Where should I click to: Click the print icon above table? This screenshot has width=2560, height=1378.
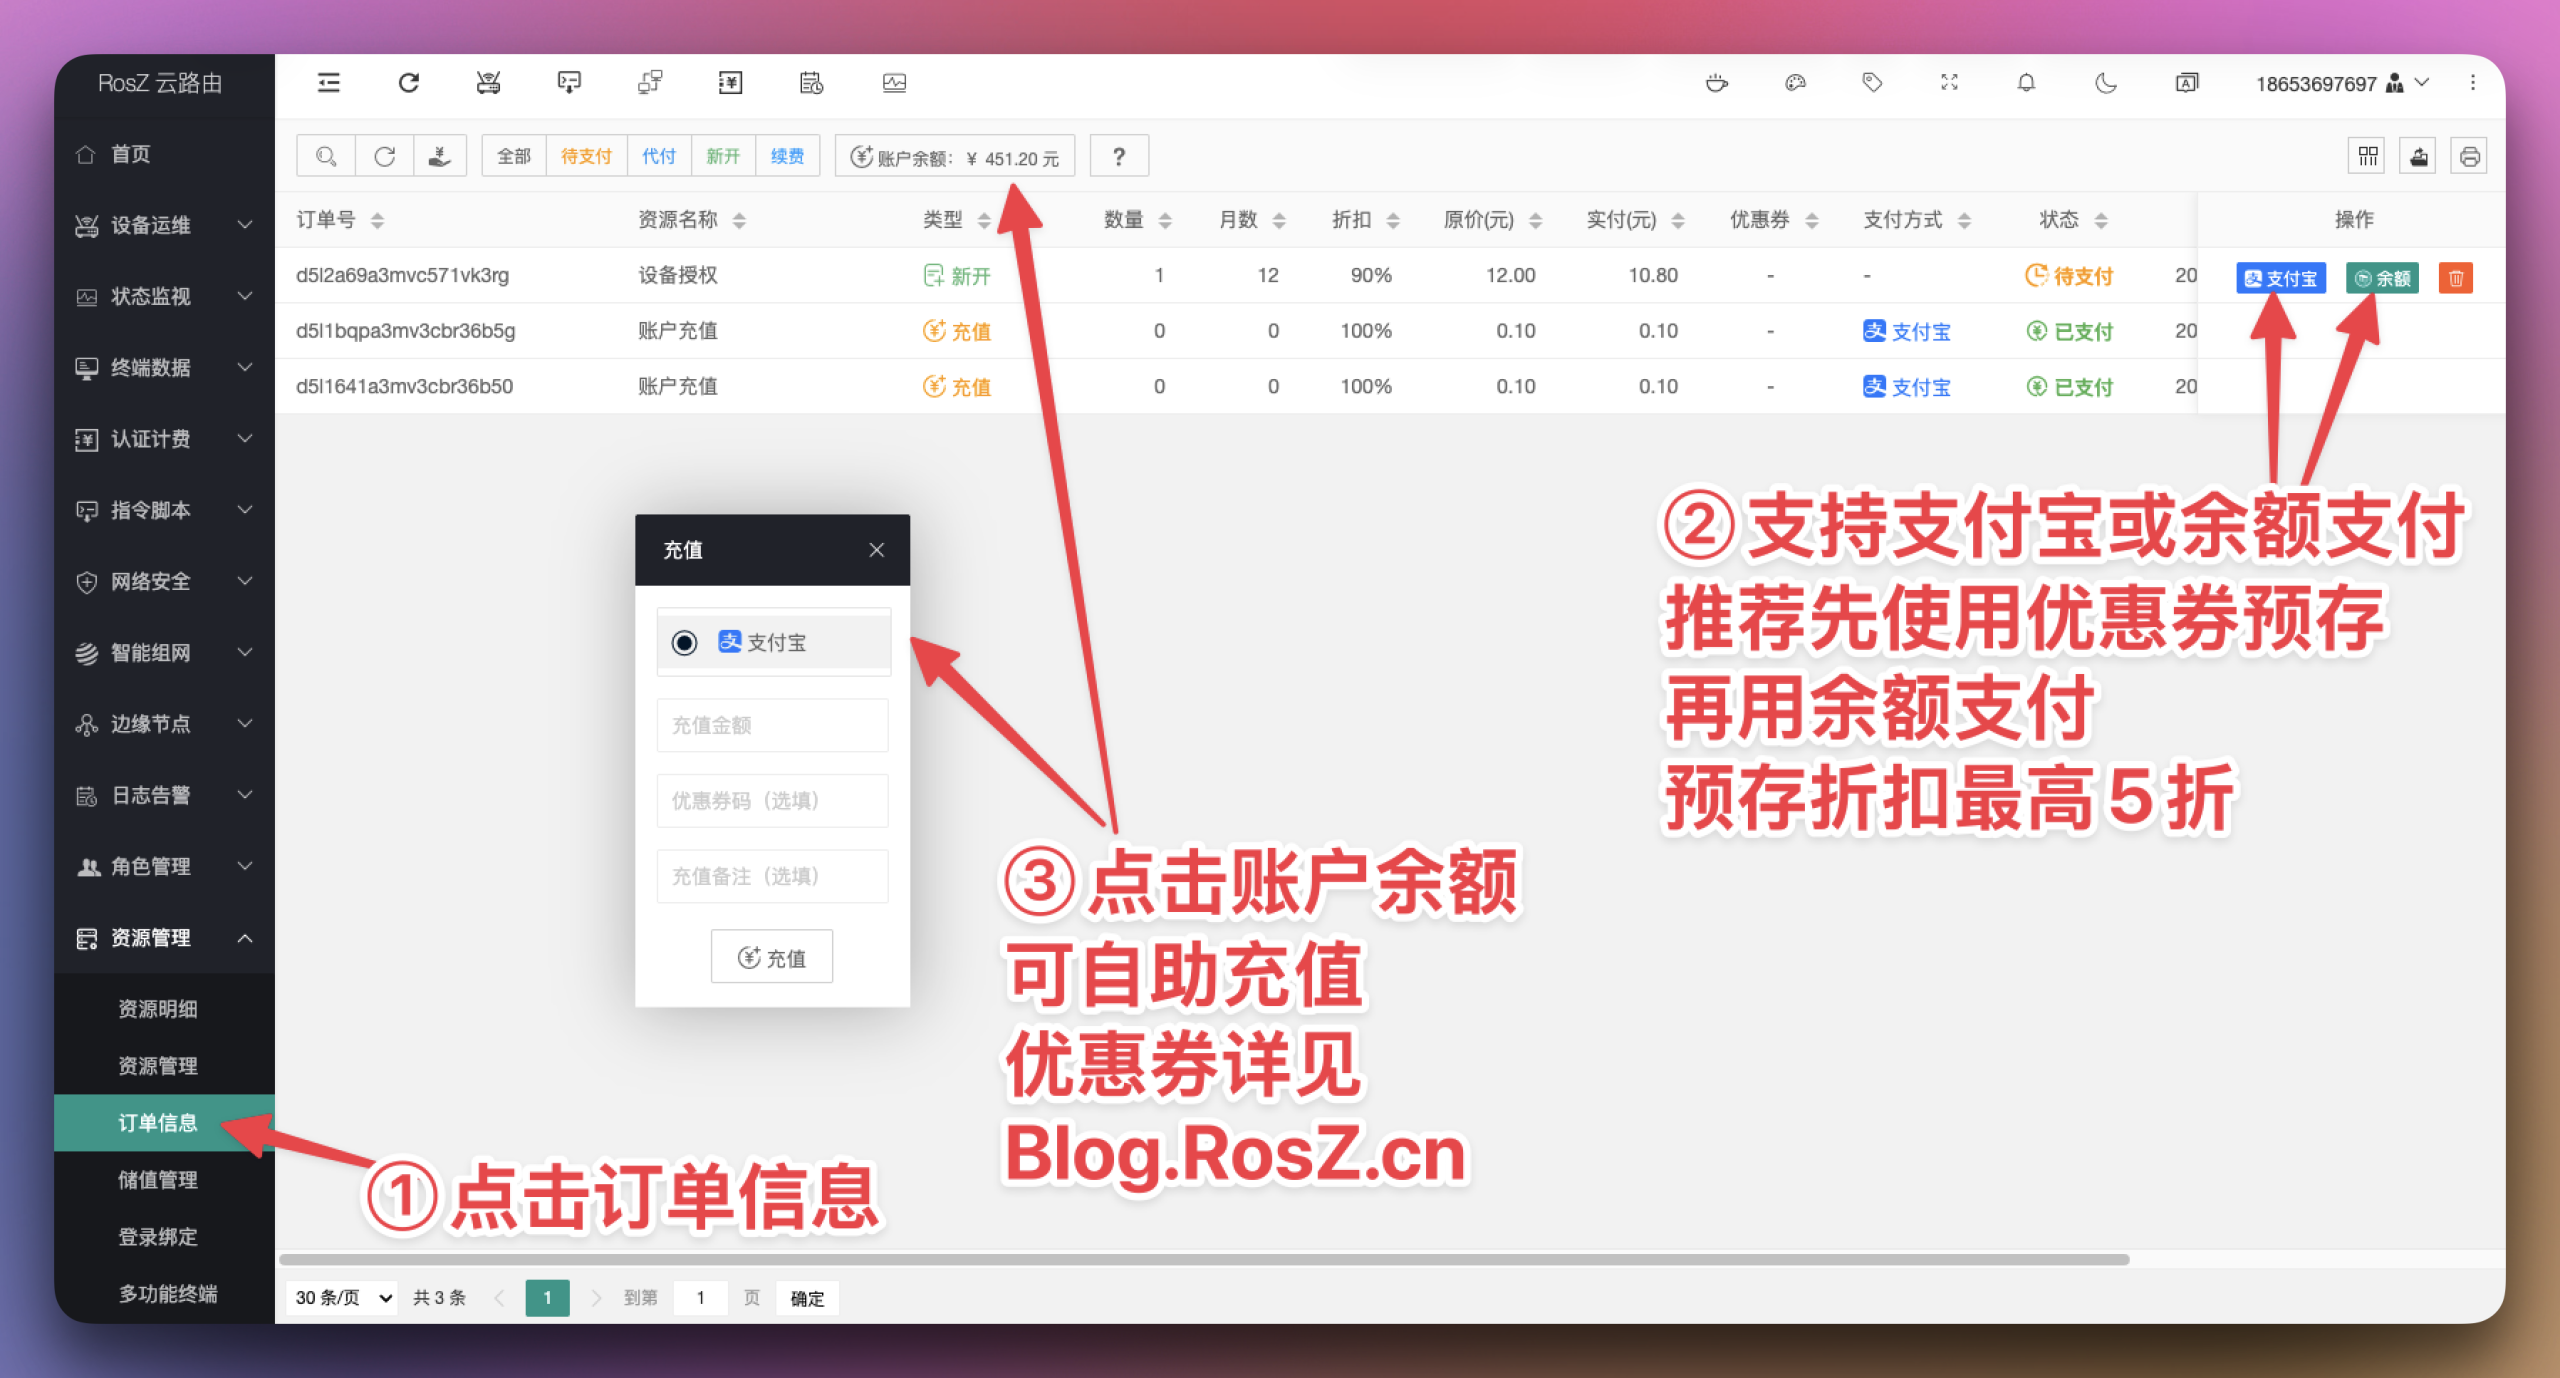click(x=2469, y=157)
